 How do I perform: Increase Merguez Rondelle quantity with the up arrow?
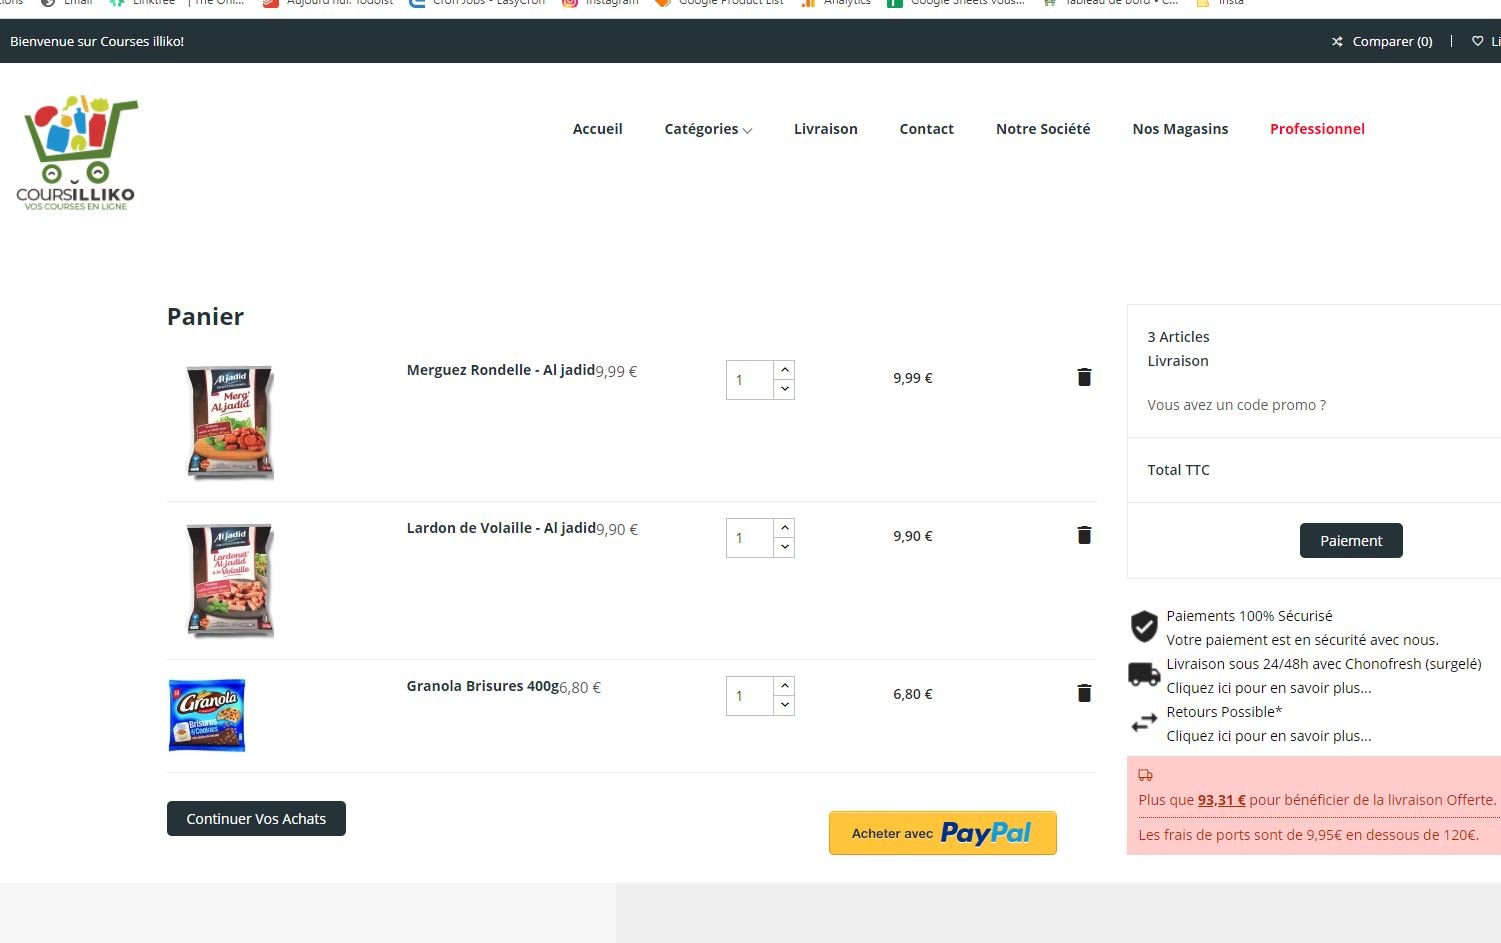click(x=785, y=370)
